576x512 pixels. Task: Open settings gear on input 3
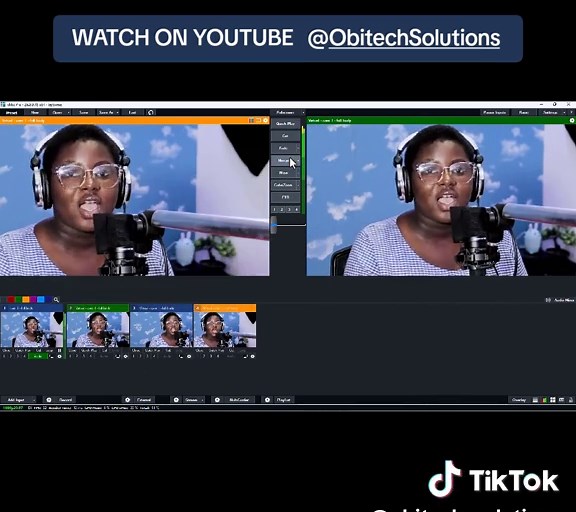pos(189,356)
